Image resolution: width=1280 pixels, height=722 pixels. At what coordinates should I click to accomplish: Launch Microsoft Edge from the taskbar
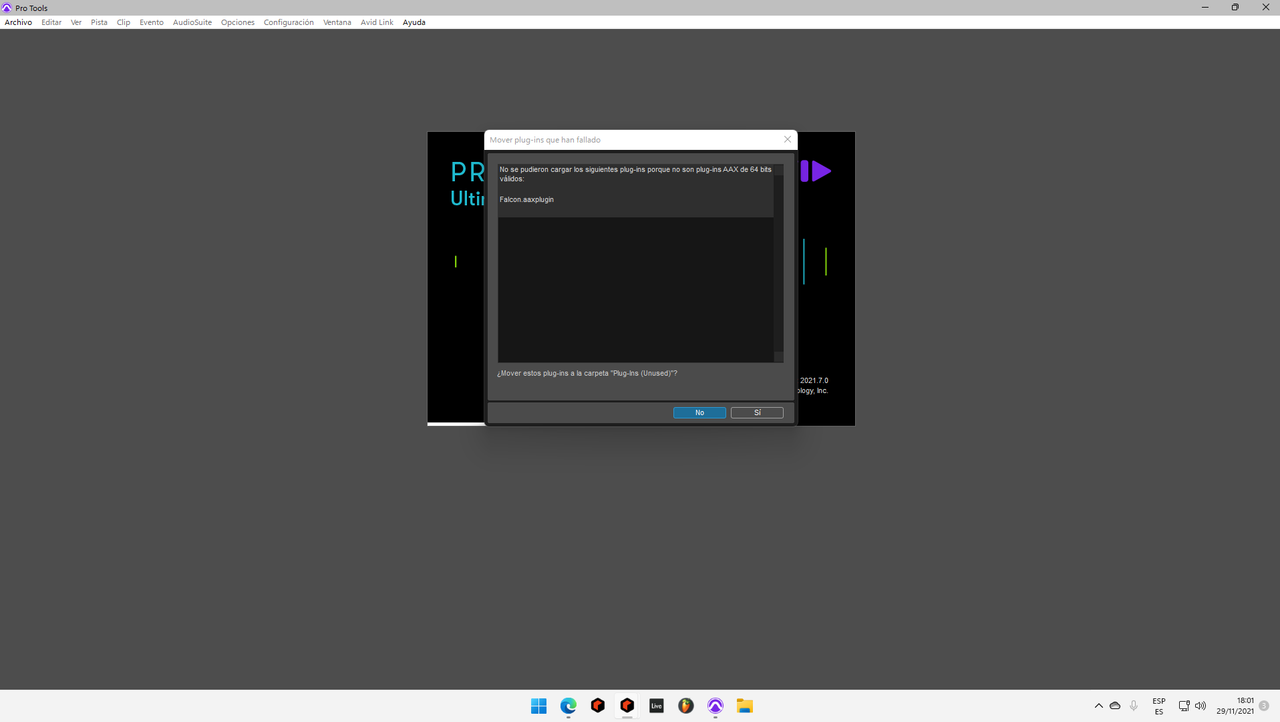point(568,706)
